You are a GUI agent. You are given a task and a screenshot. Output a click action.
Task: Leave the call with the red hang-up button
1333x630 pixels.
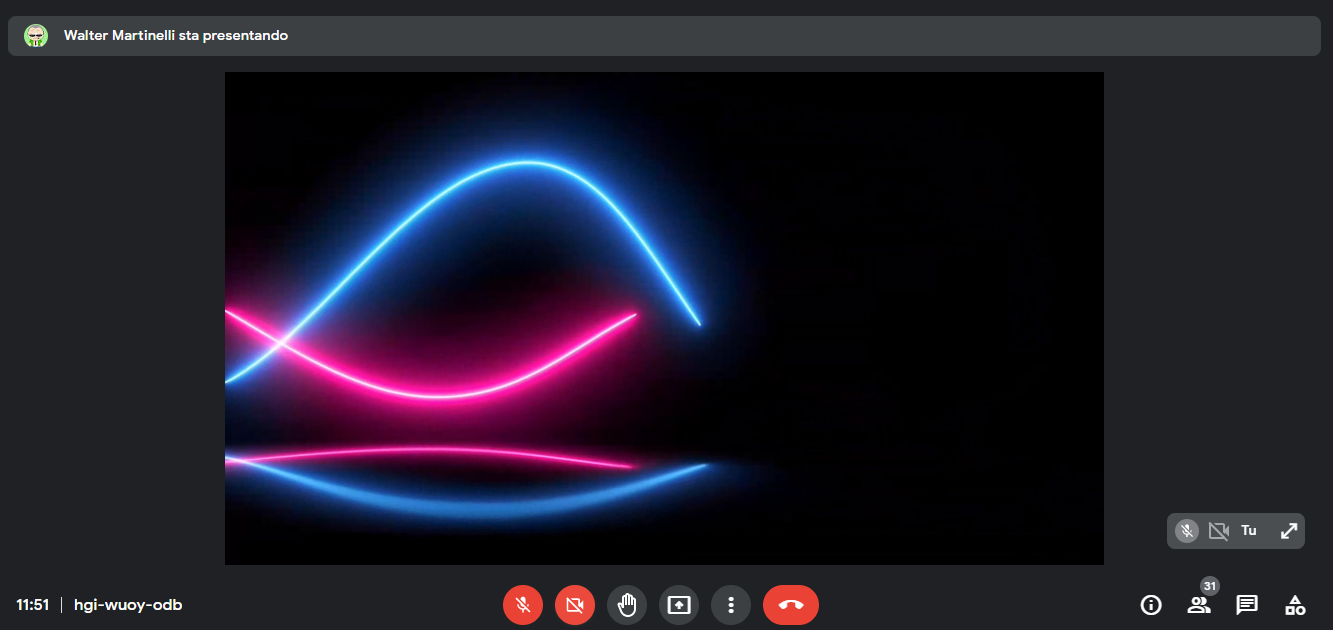790,605
